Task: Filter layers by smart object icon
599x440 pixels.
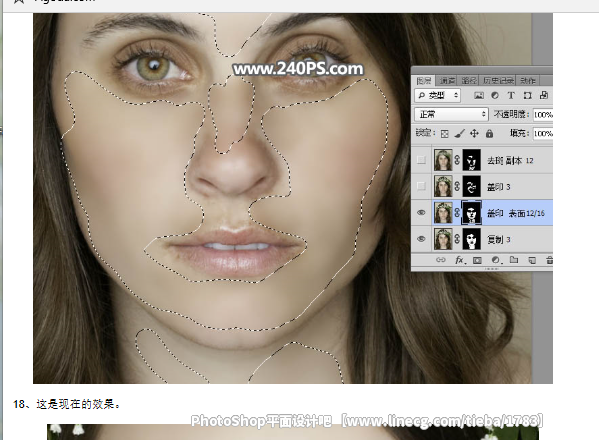Action: click(x=544, y=95)
